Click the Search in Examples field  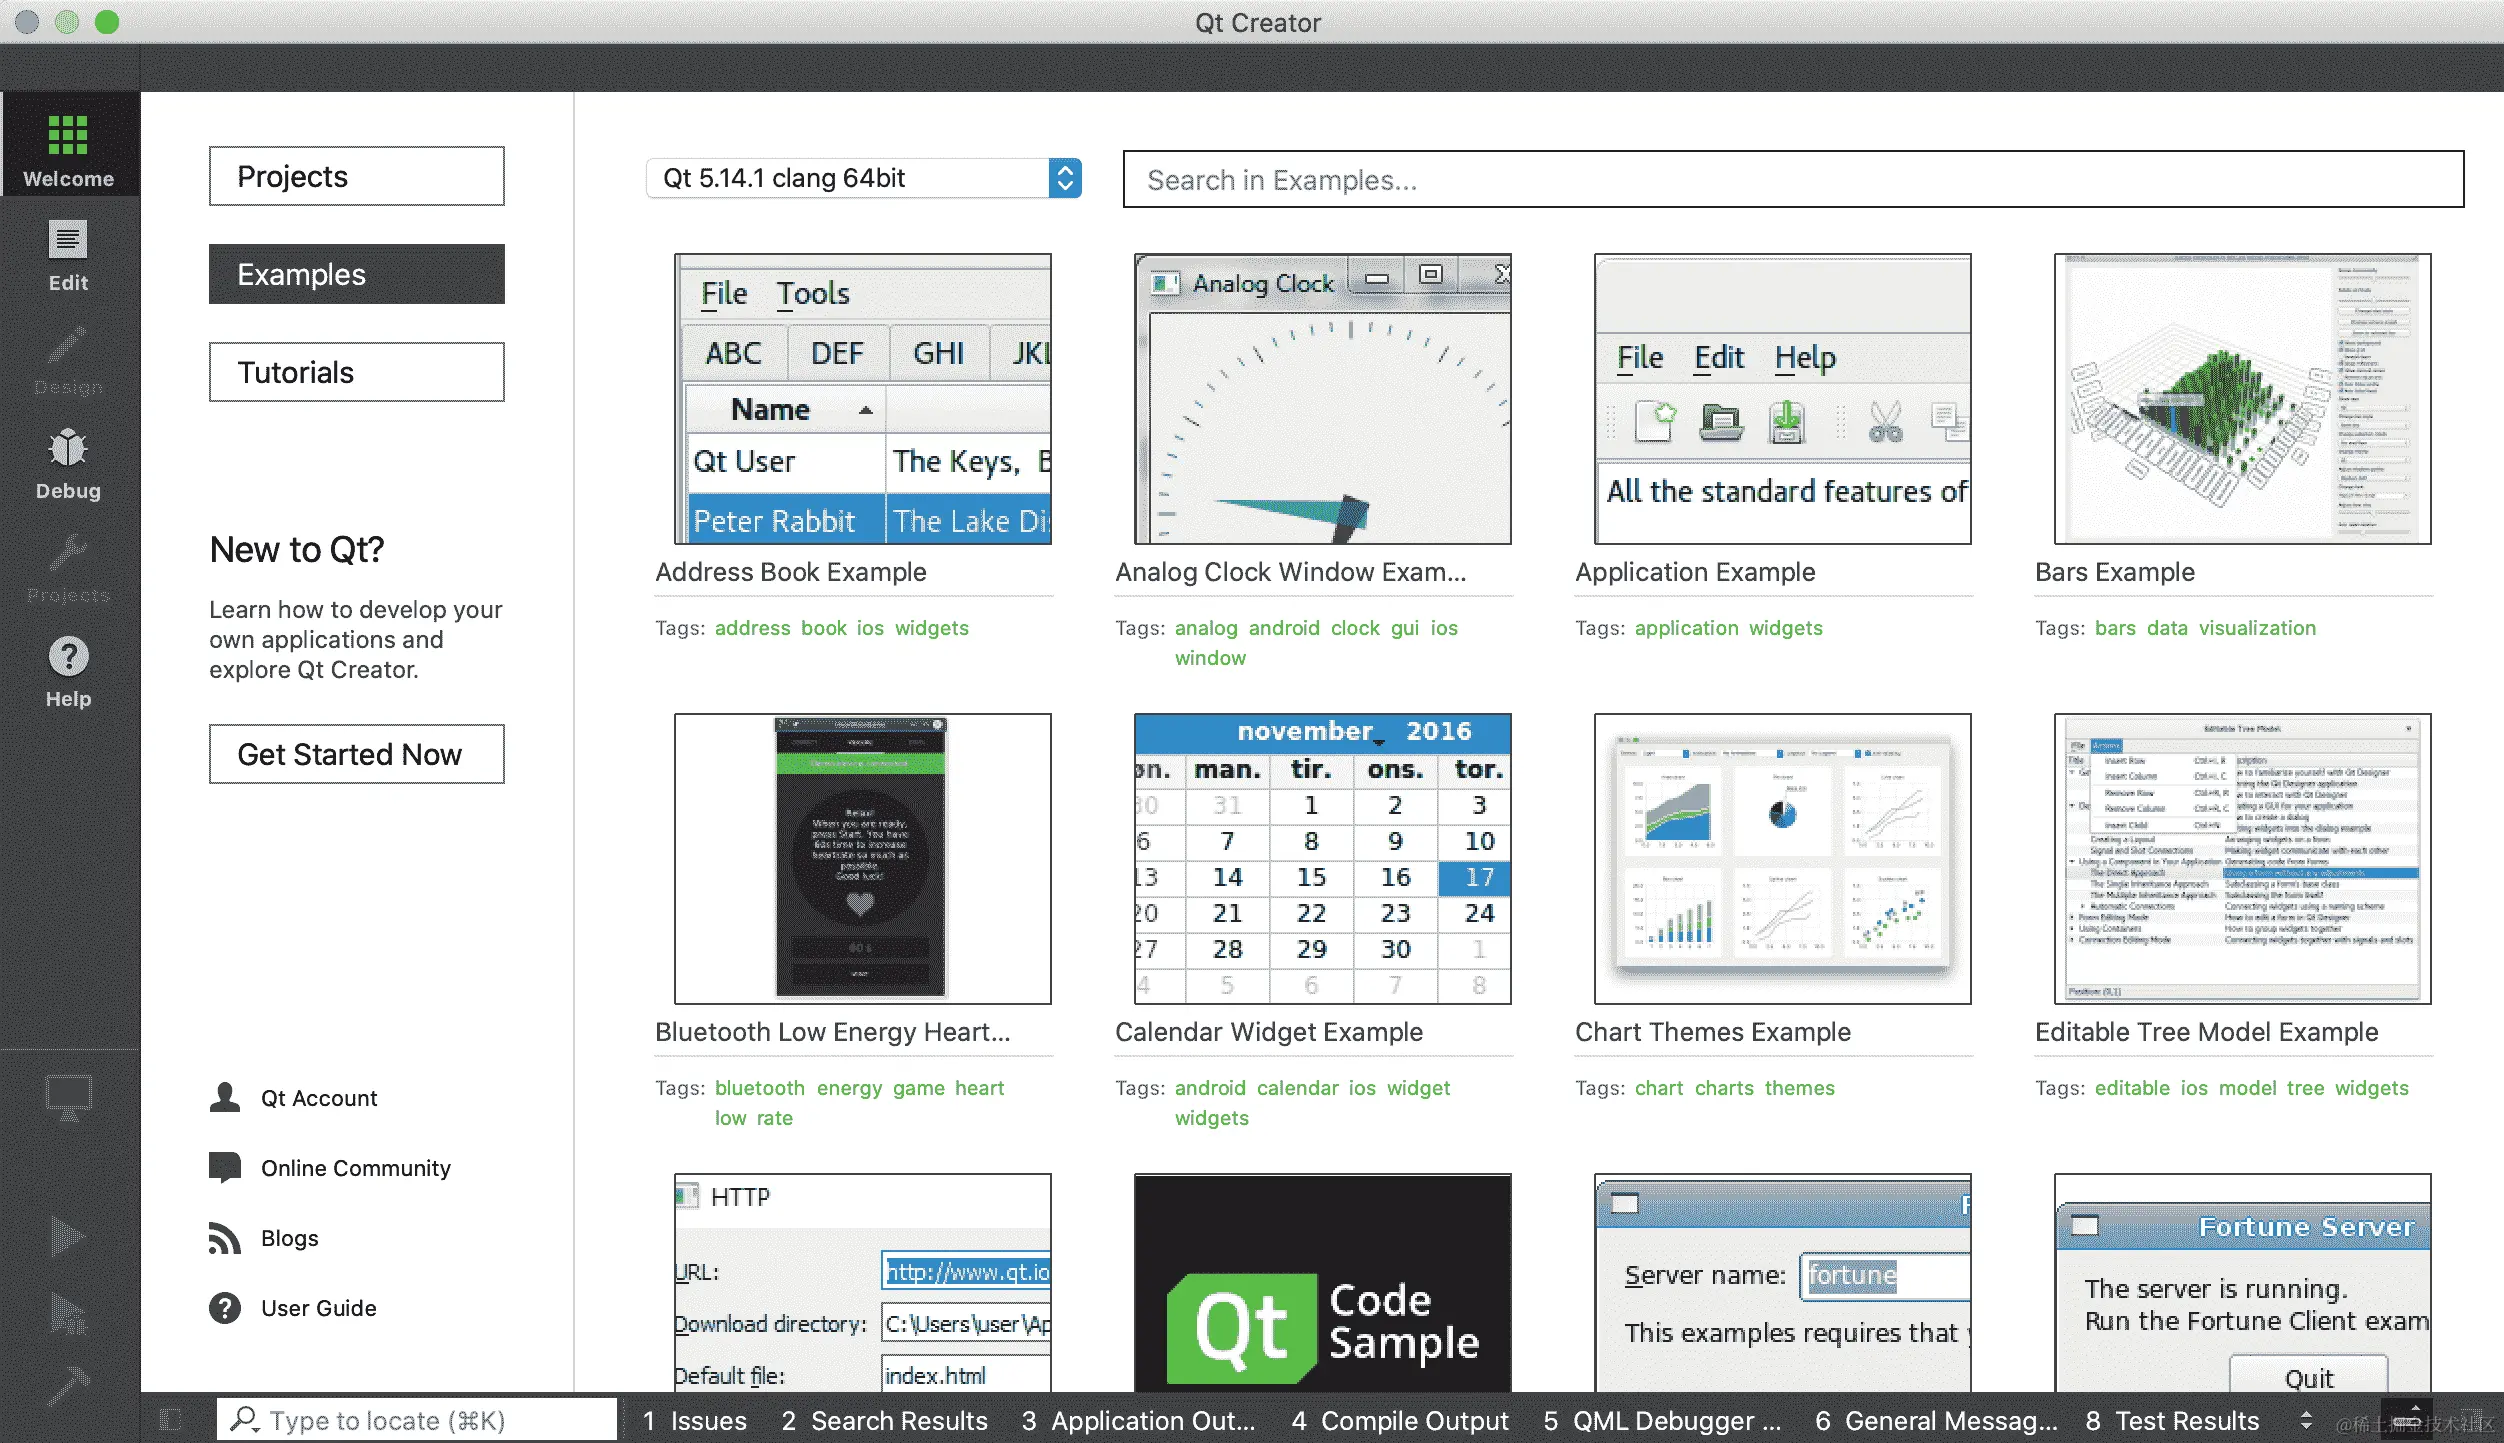pos(1792,180)
